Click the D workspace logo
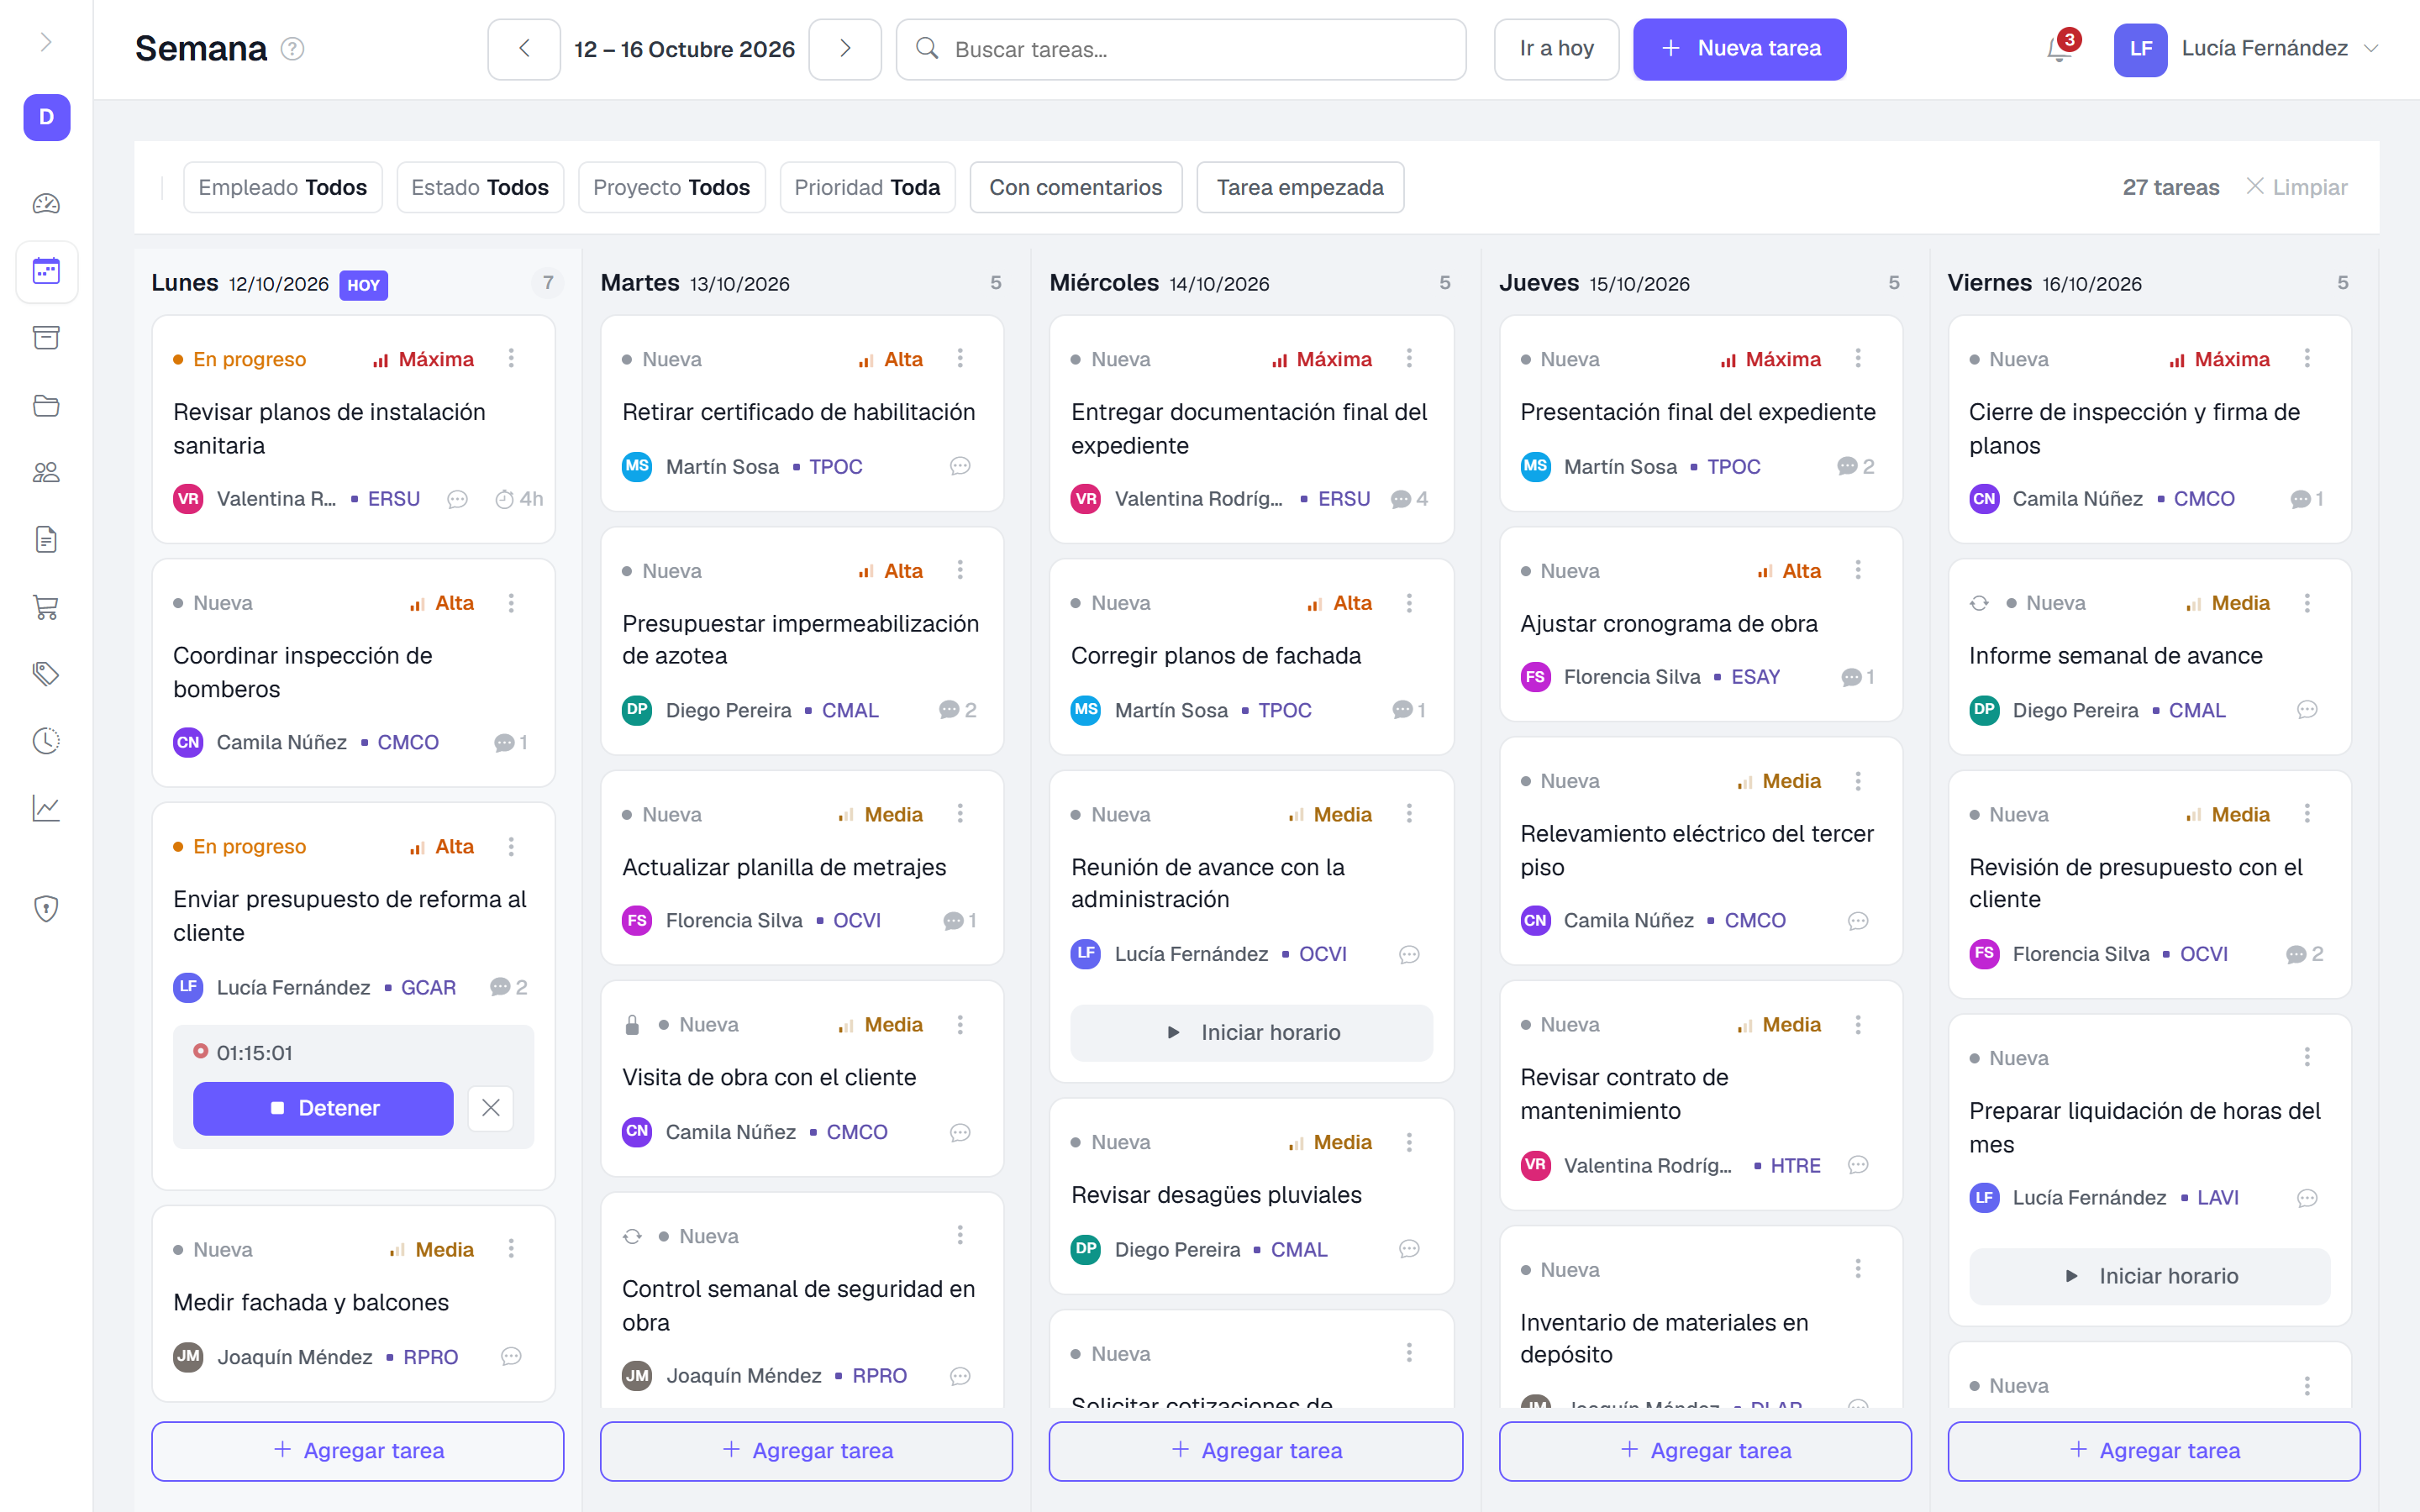 [x=46, y=117]
